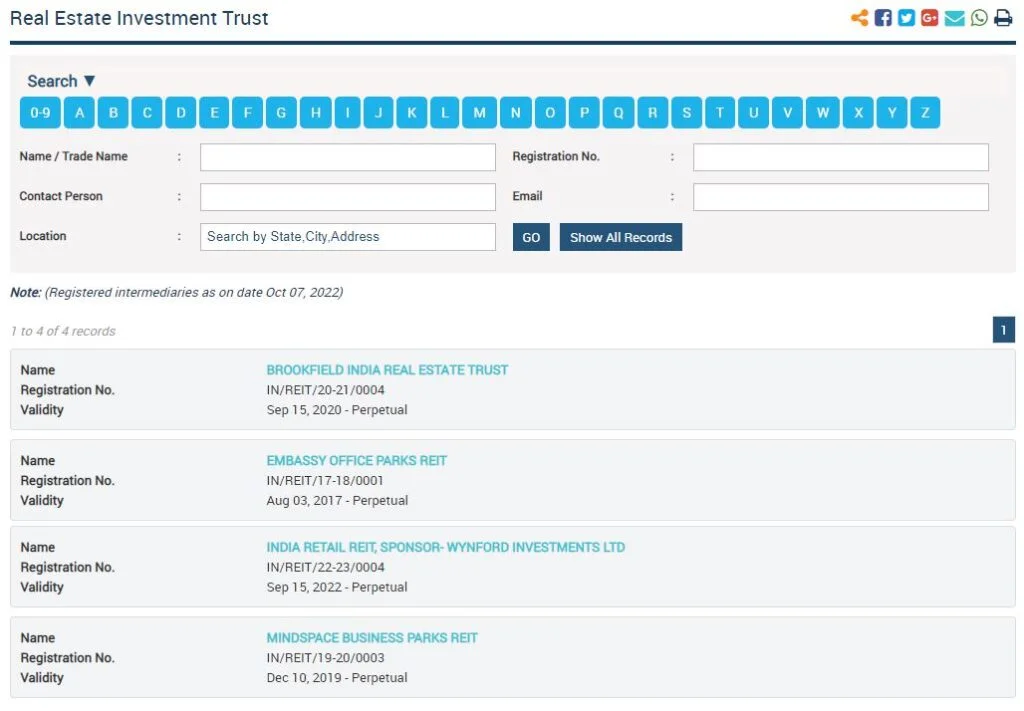Screen dimensions: 1024x711
Task: Select validity Sep 15, 2020 - Perpetual
Action: 337,410
